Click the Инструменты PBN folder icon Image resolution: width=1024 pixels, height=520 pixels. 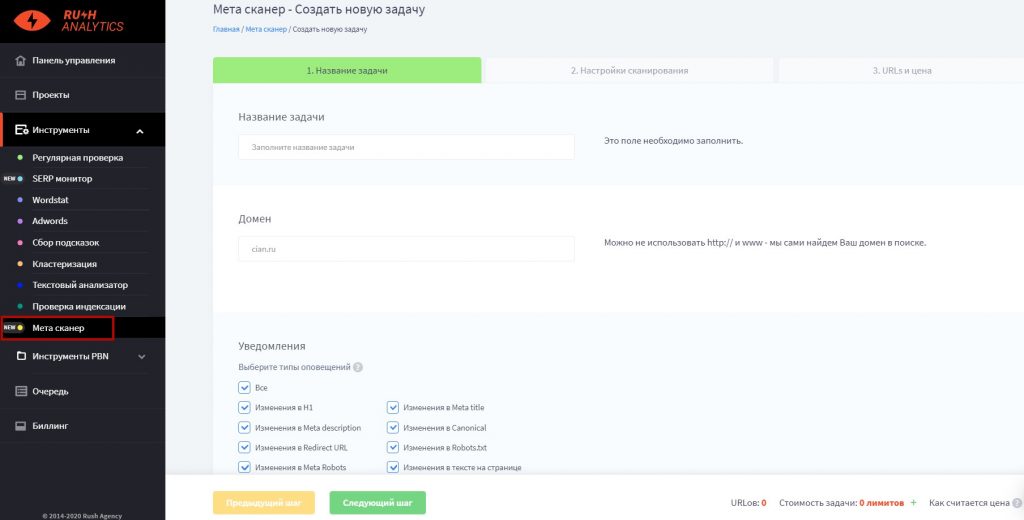coord(21,356)
